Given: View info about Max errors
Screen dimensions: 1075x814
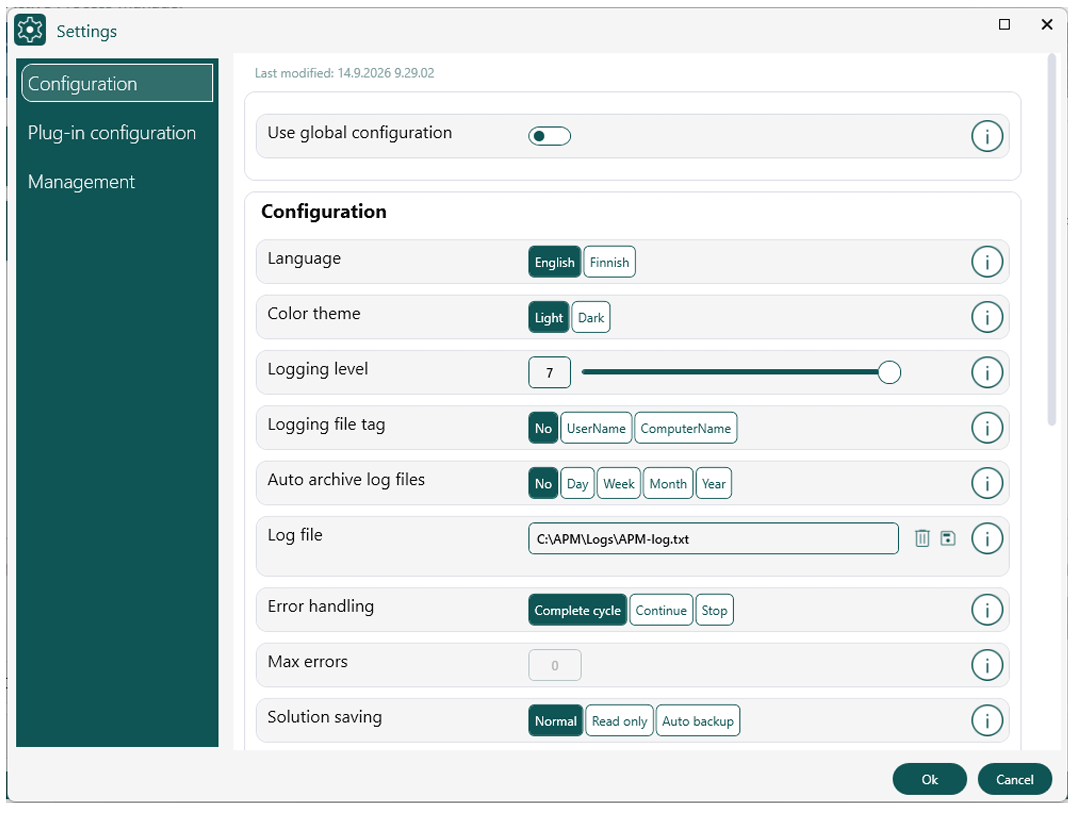Looking at the screenshot, I should point(987,665).
